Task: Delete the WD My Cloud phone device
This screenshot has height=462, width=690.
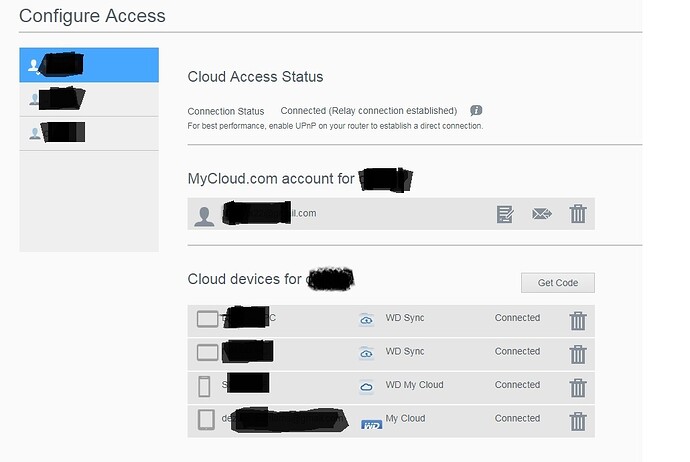Action: coord(578,388)
